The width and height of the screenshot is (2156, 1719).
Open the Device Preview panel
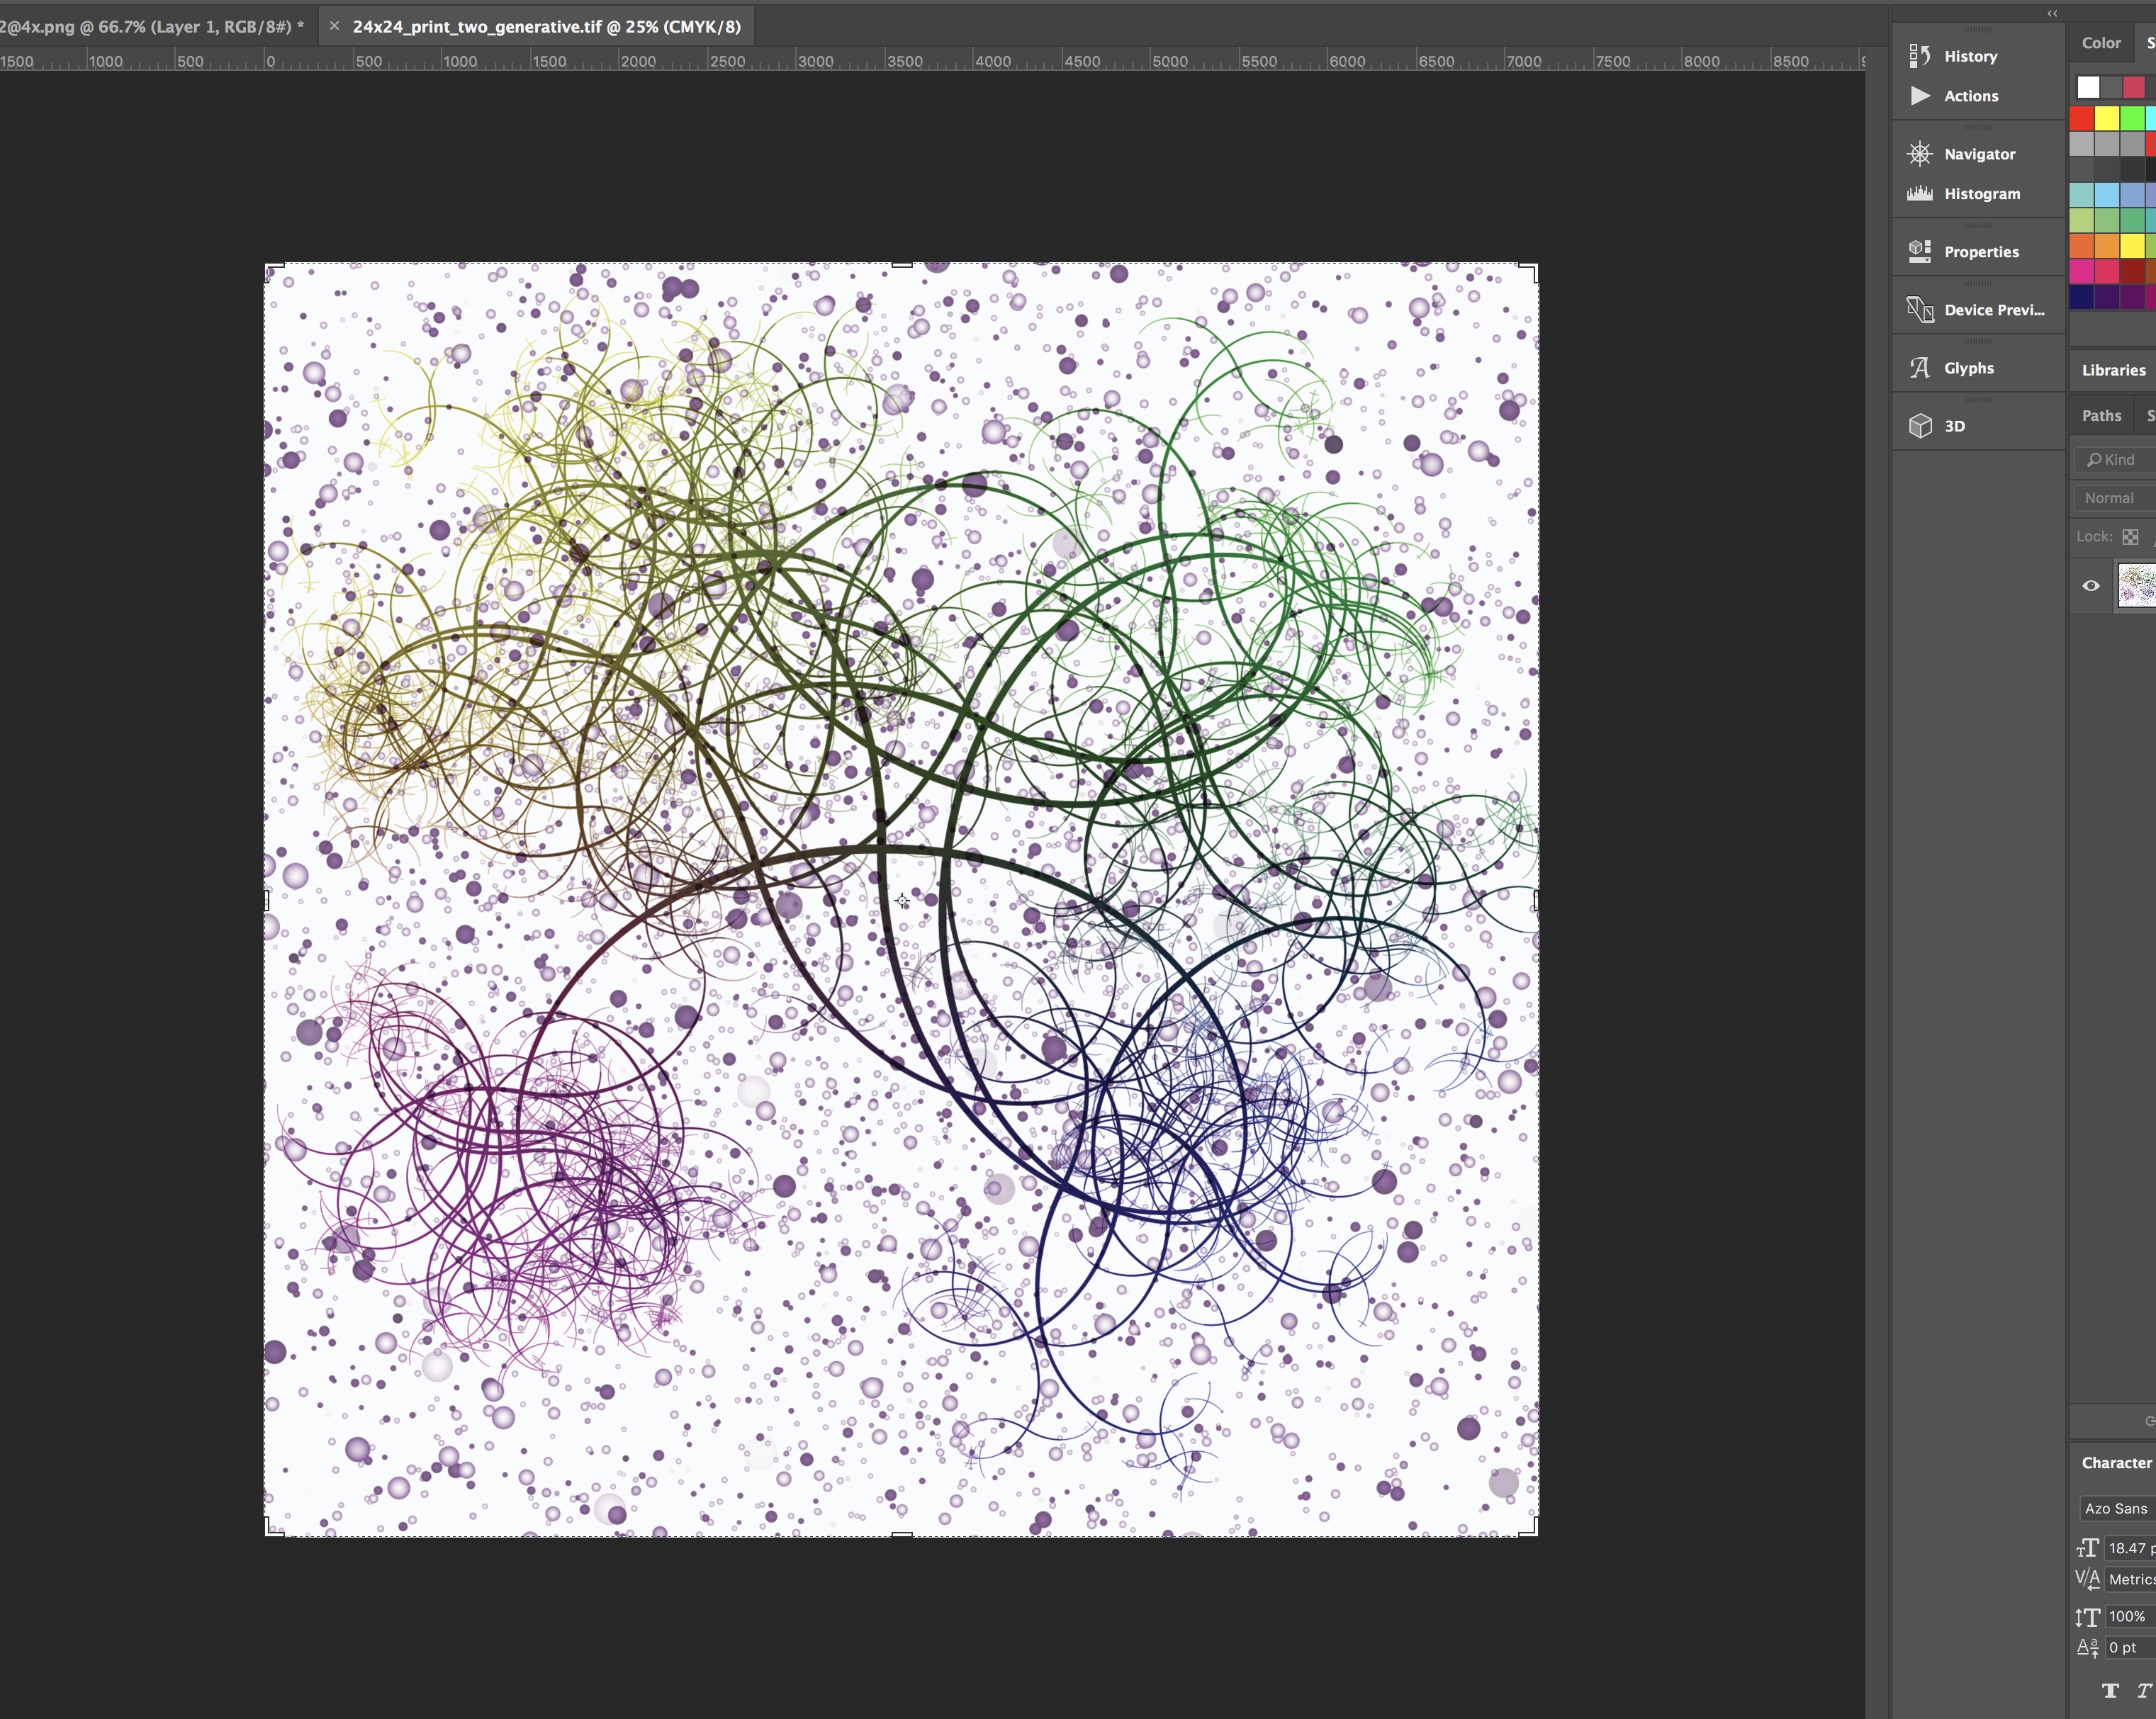tap(1992, 310)
